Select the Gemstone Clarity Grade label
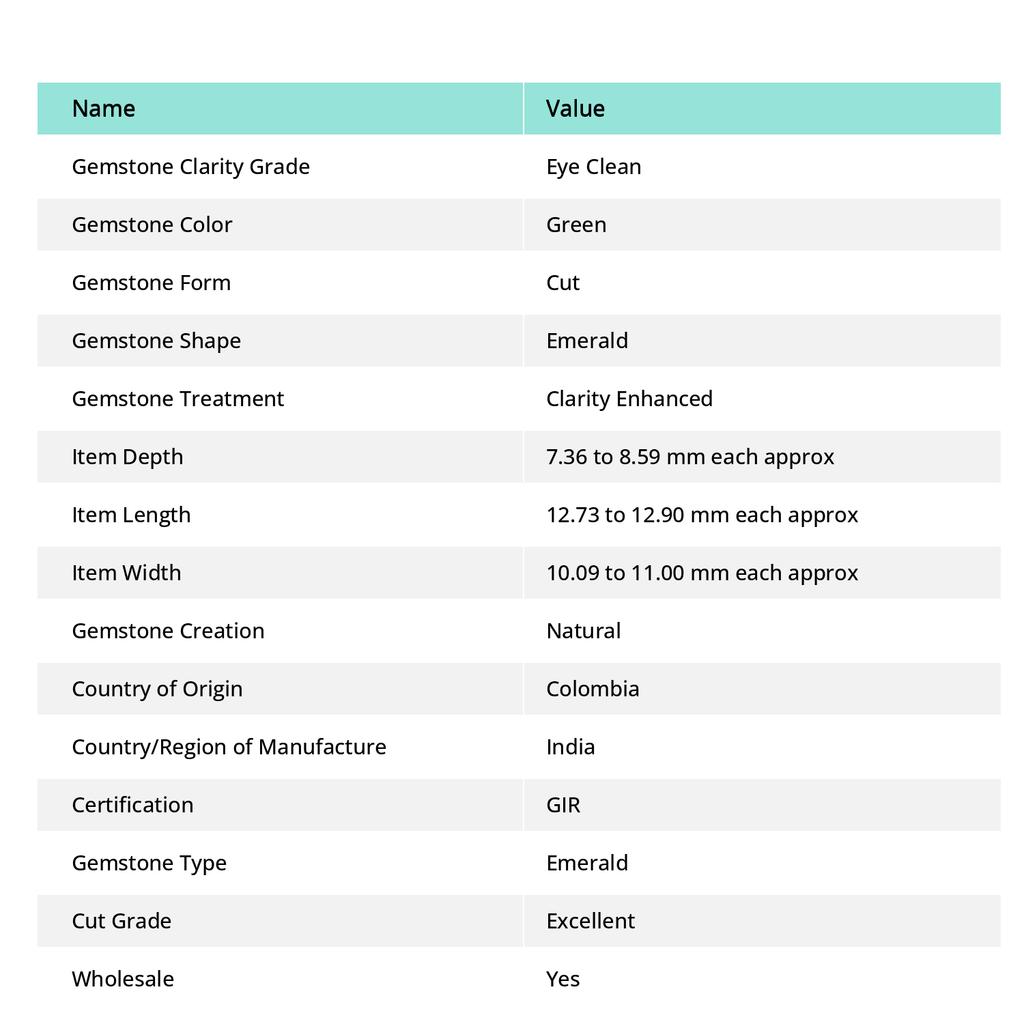 click(x=191, y=167)
